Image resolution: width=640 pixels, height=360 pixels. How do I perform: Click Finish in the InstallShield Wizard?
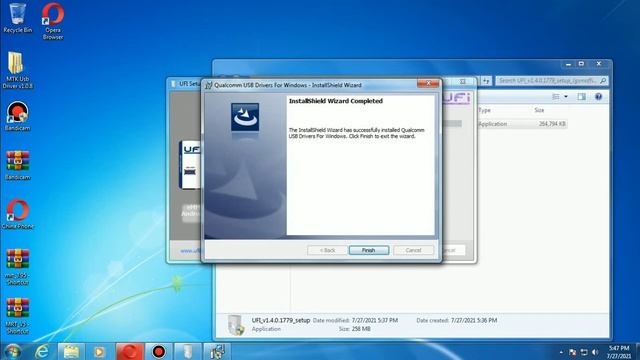369,250
